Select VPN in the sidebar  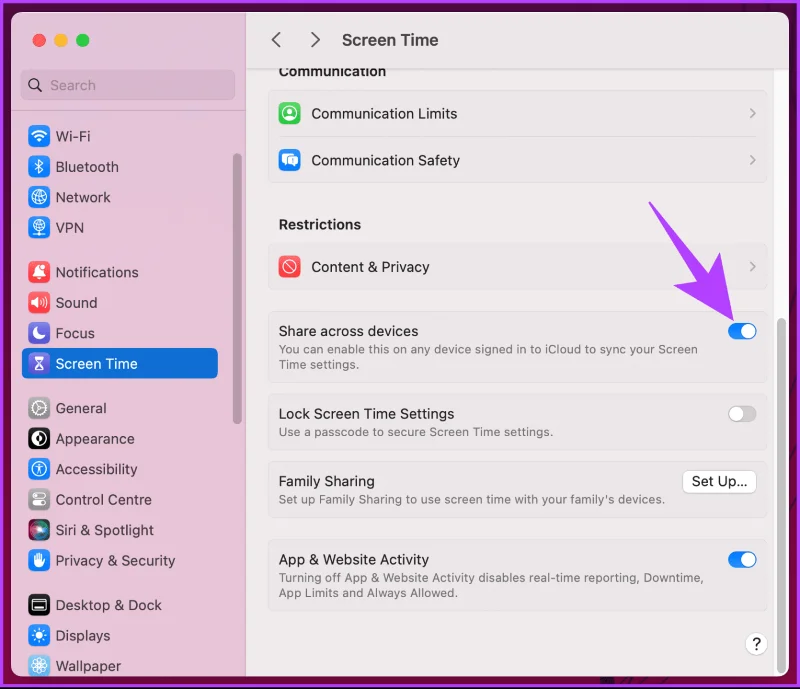[x=120, y=228]
